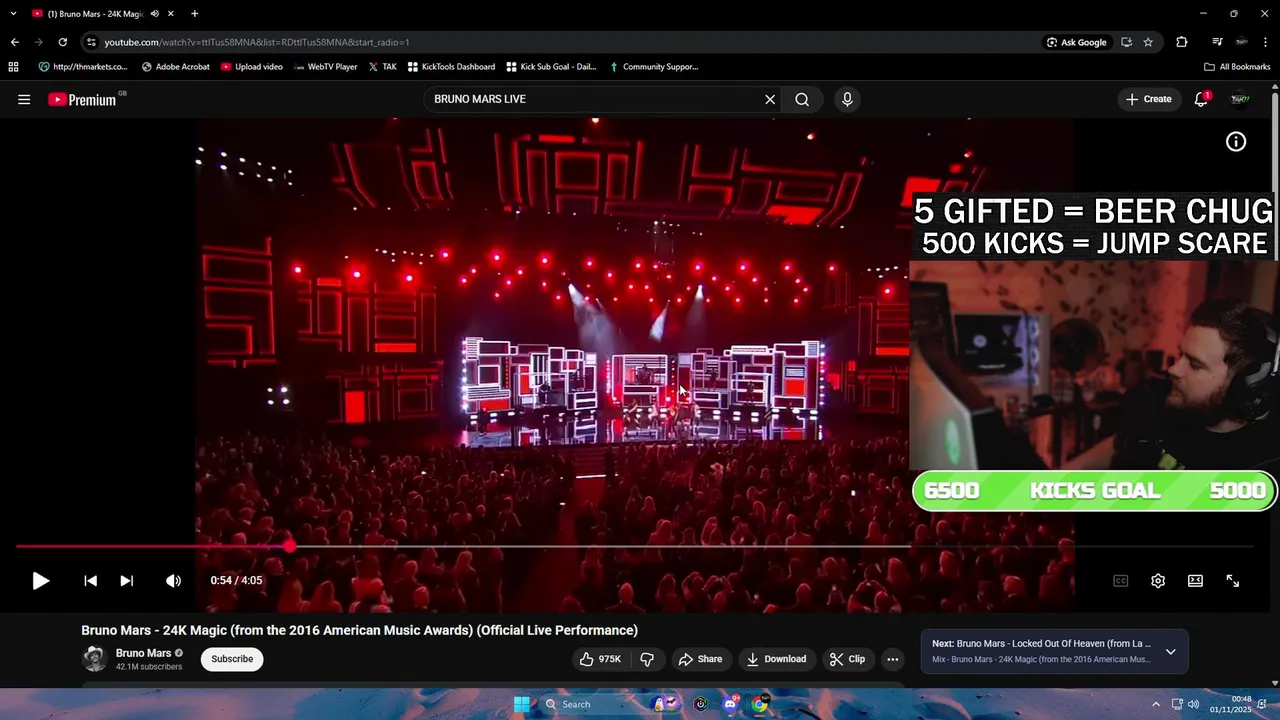Screen dimensions: 1280x720
Task: Subscribe to Bruno Mars channel
Action: click(x=232, y=659)
